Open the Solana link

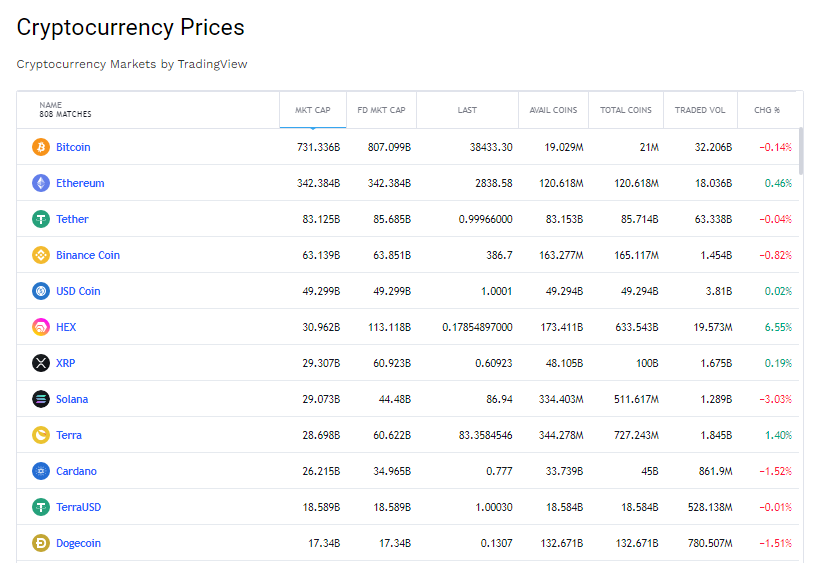coord(72,399)
